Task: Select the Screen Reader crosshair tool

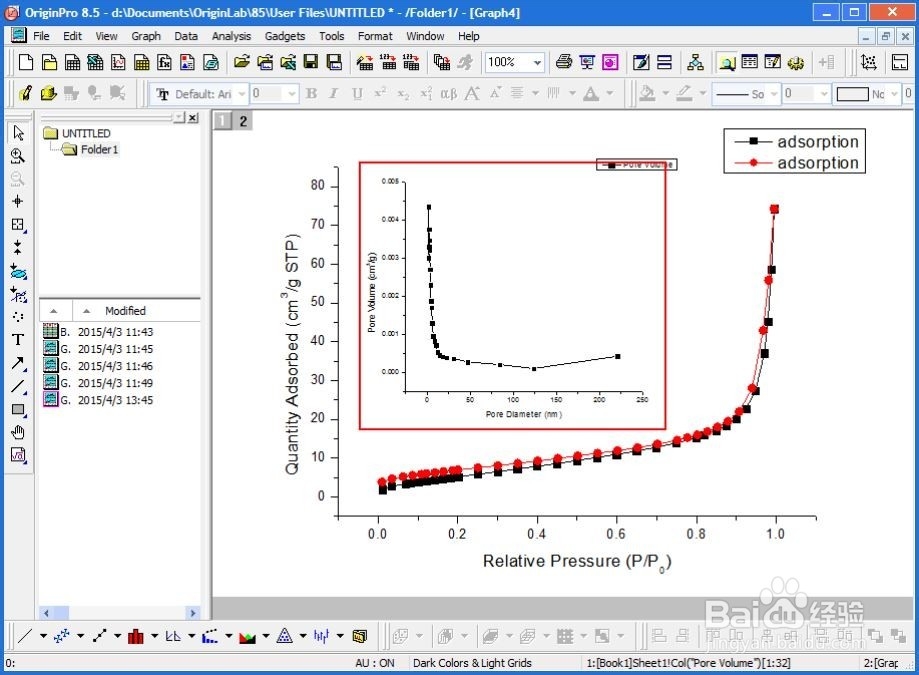Action: pyautogui.click(x=18, y=202)
